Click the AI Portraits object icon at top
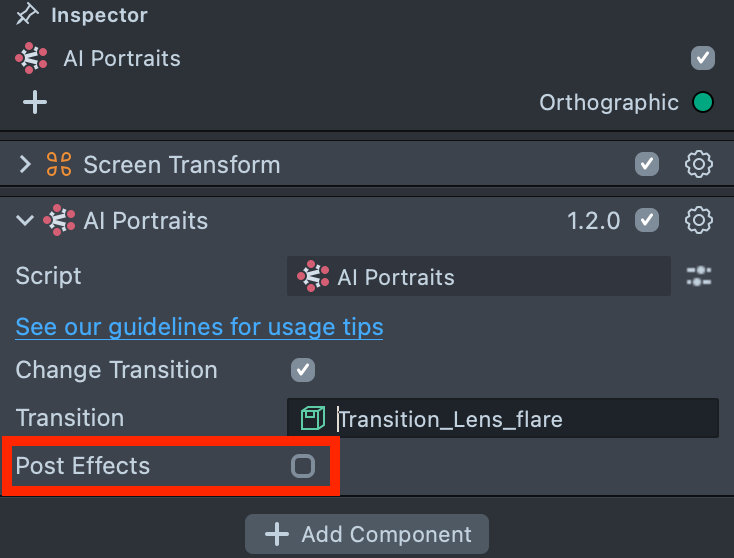This screenshot has width=734, height=558. (x=32, y=58)
